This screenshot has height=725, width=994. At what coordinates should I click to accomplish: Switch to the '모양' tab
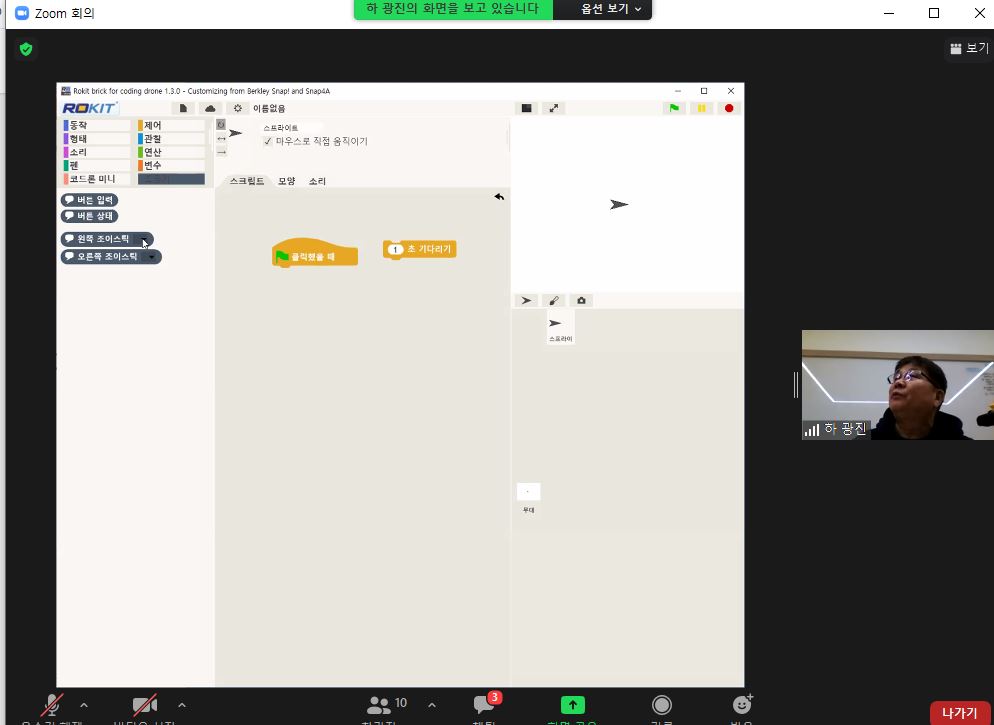click(x=286, y=181)
